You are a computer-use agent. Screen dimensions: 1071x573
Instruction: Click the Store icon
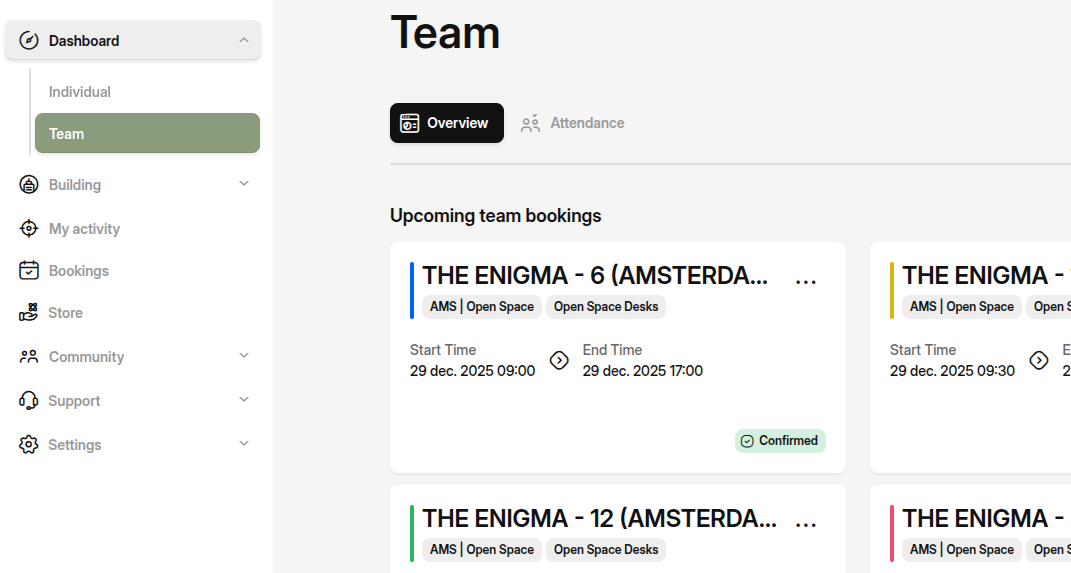pyautogui.click(x=29, y=313)
